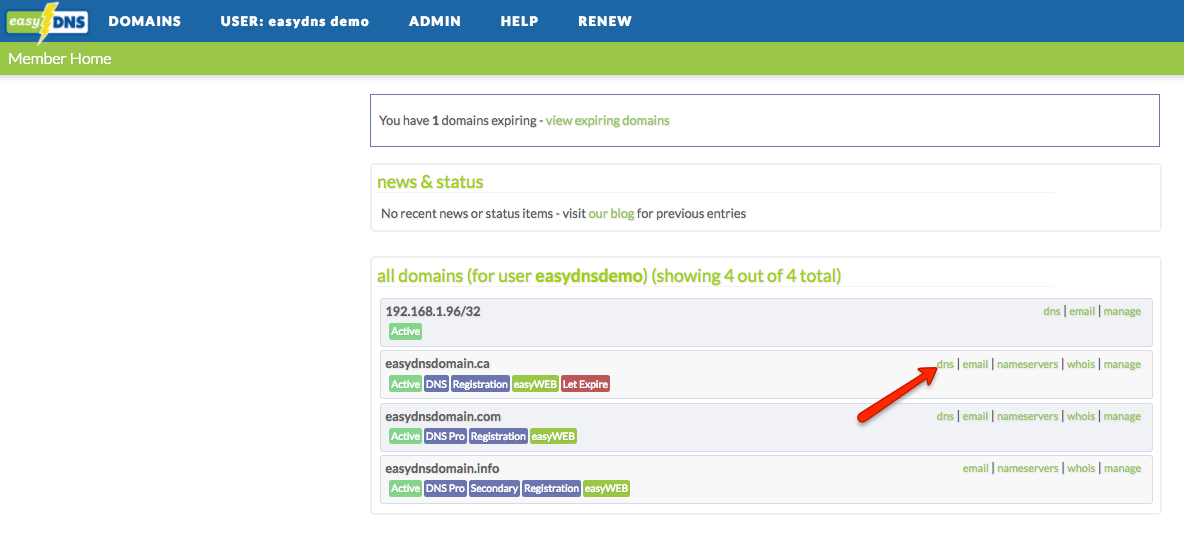Open email settings for easydnsdomain.com

click(976, 416)
